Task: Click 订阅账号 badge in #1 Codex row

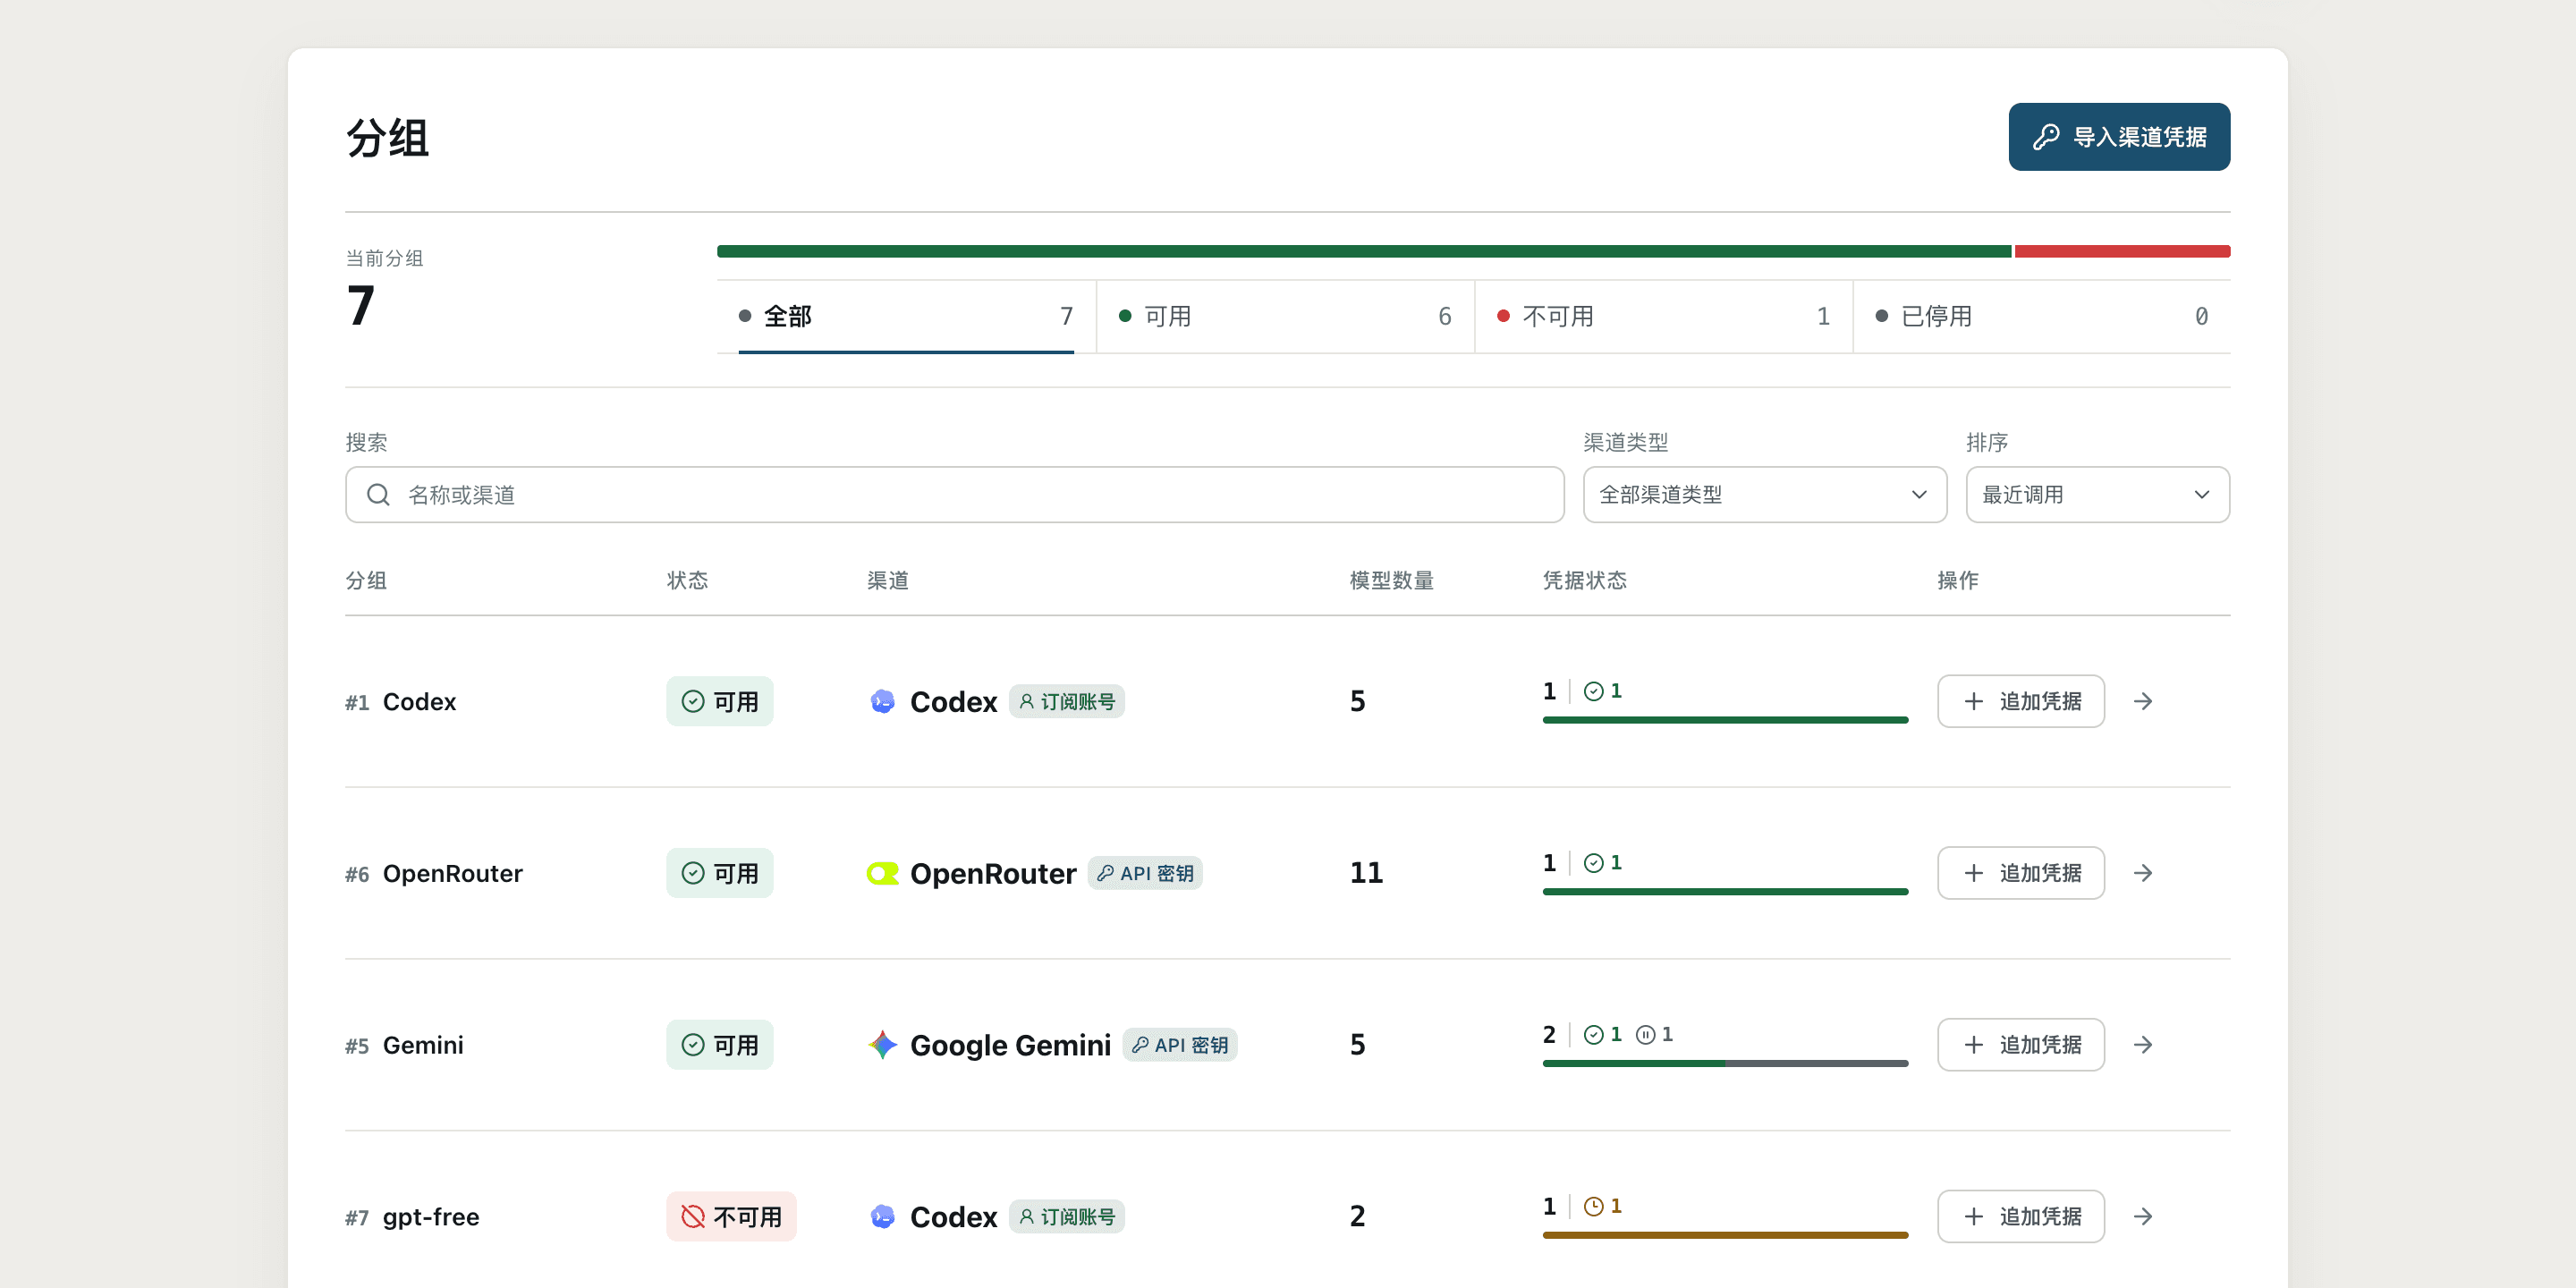Action: [x=1067, y=702]
